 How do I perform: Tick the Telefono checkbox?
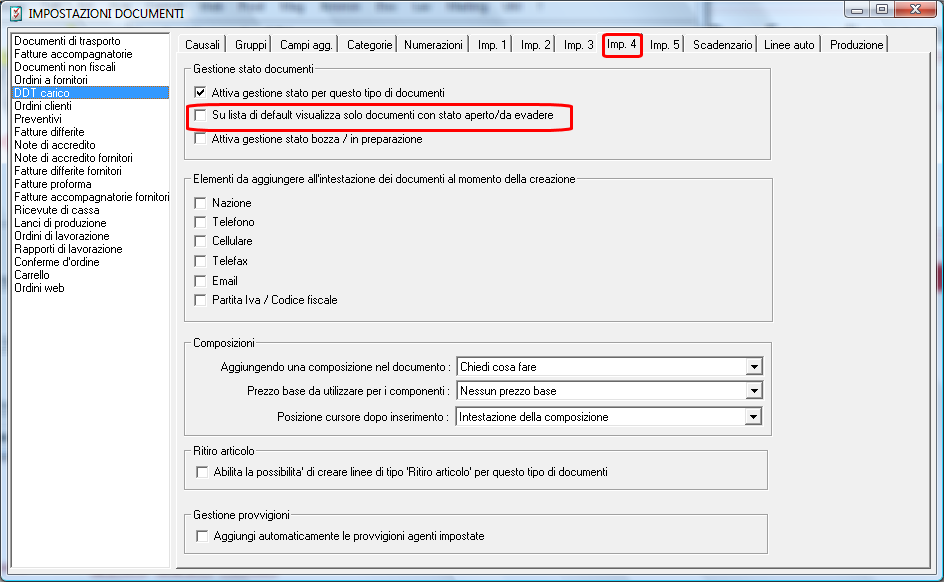tap(200, 222)
